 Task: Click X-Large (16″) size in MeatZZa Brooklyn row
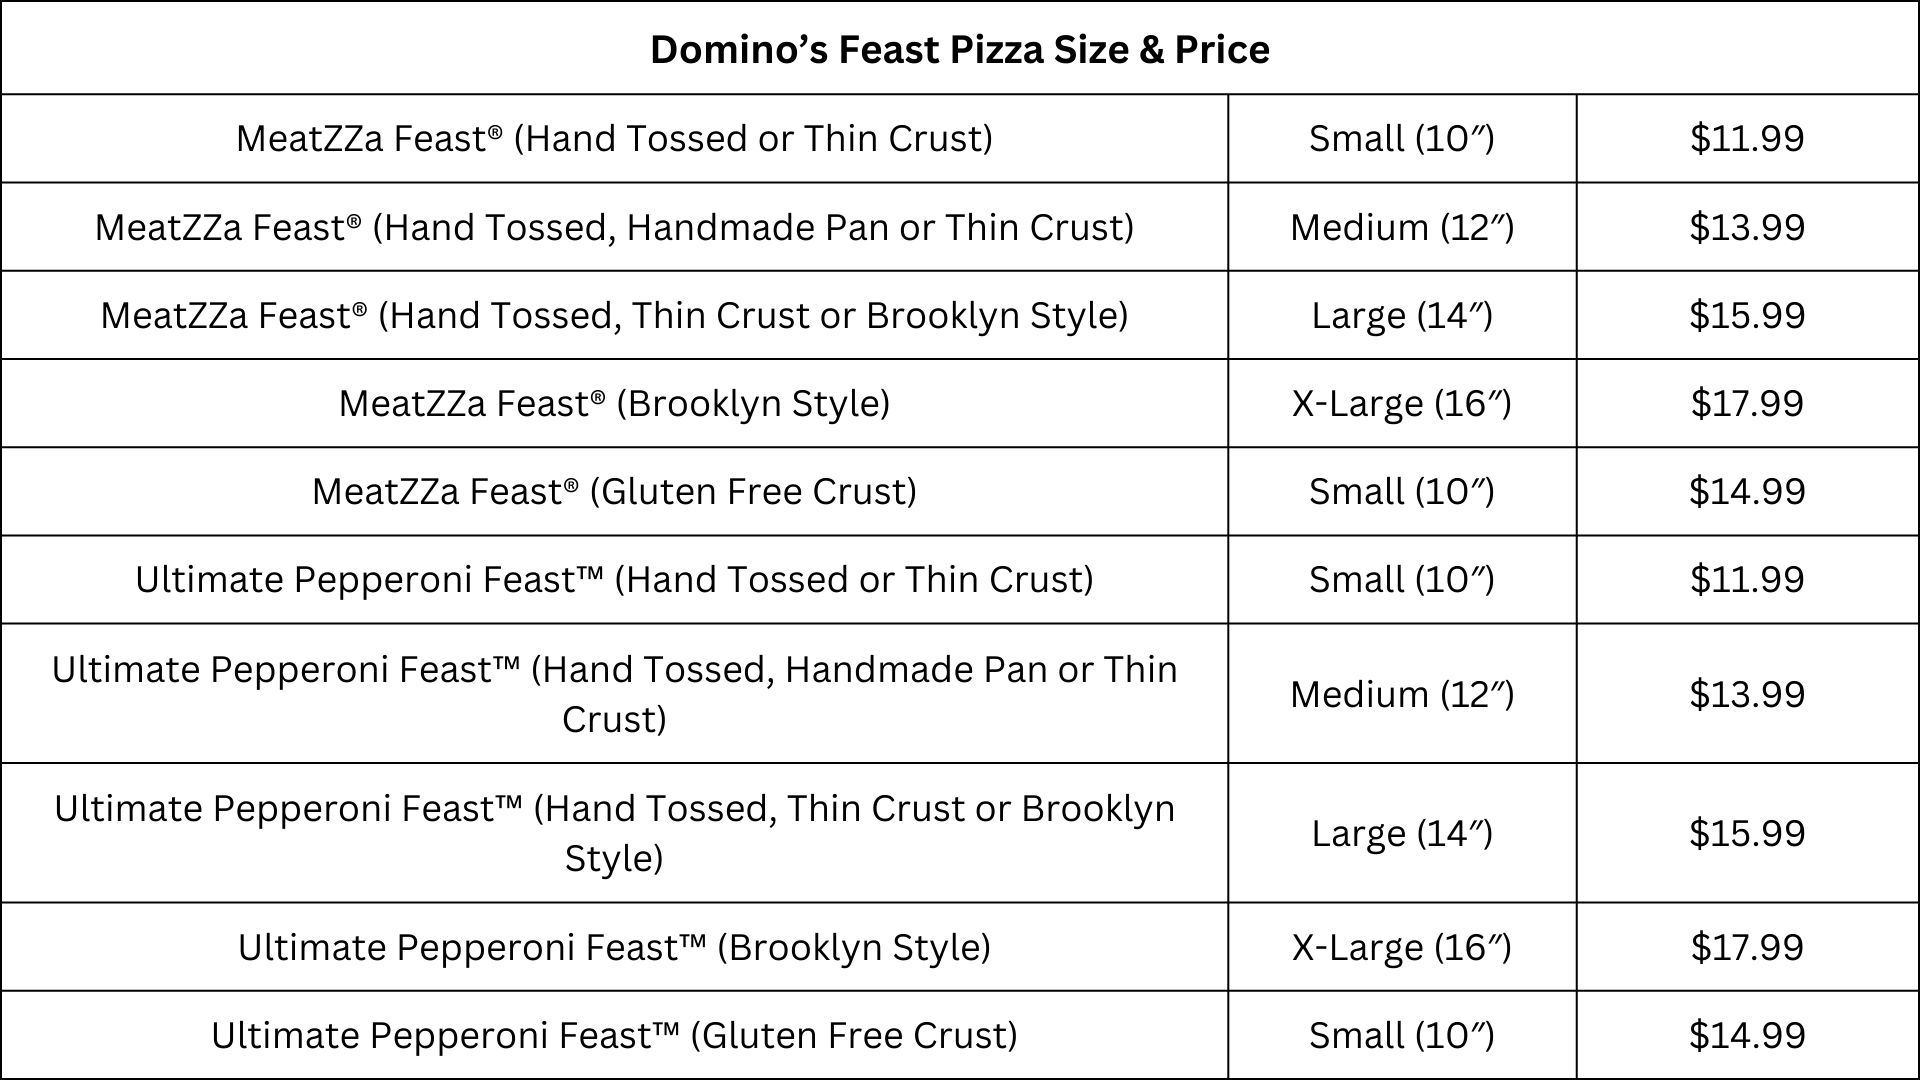coord(1402,403)
